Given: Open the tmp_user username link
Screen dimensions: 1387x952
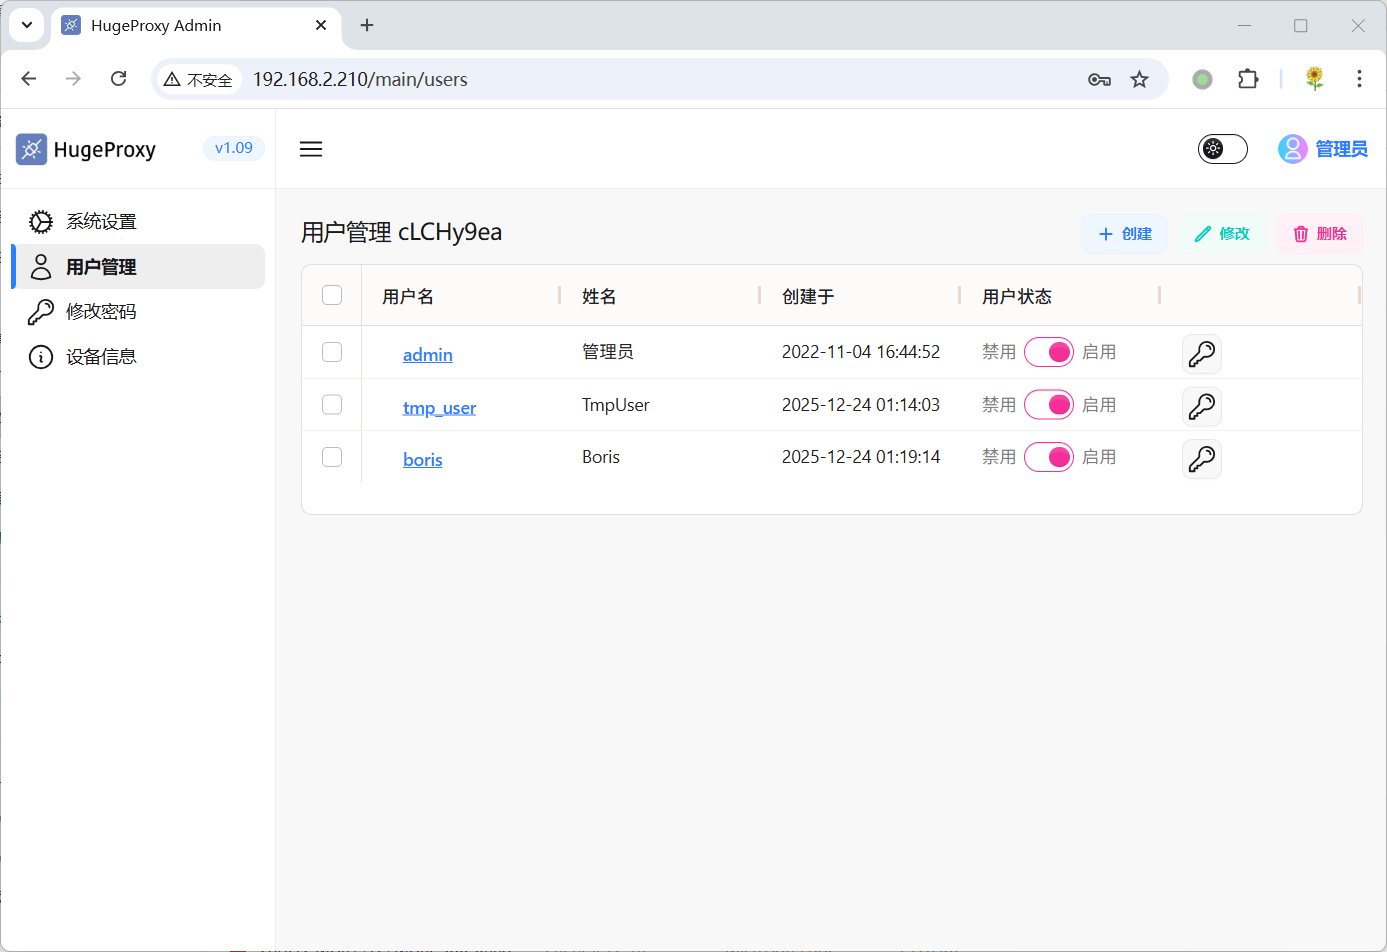Looking at the screenshot, I should pyautogui.click(x=439, y=407).
